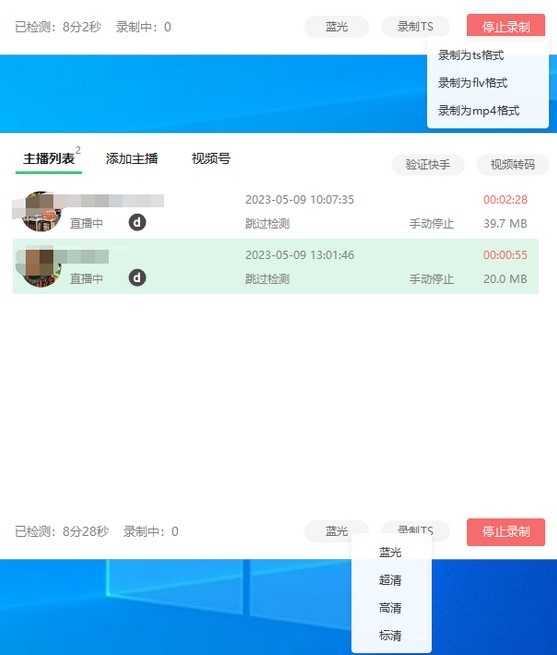Click the "d" icon on first streamer row
Image resolution: width=557 pixels, height=655 pixels.
click(137, 223)
